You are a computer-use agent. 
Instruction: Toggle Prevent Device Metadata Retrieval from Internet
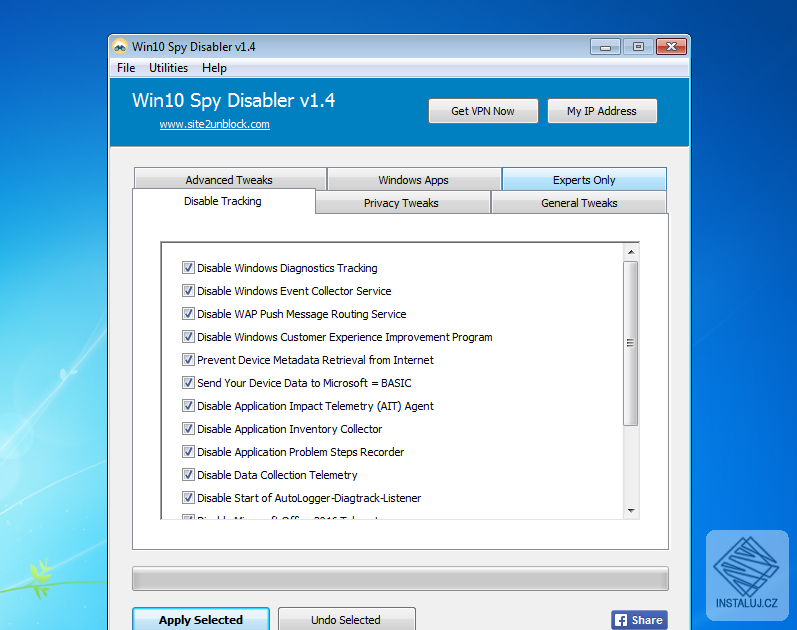(188, 359)
